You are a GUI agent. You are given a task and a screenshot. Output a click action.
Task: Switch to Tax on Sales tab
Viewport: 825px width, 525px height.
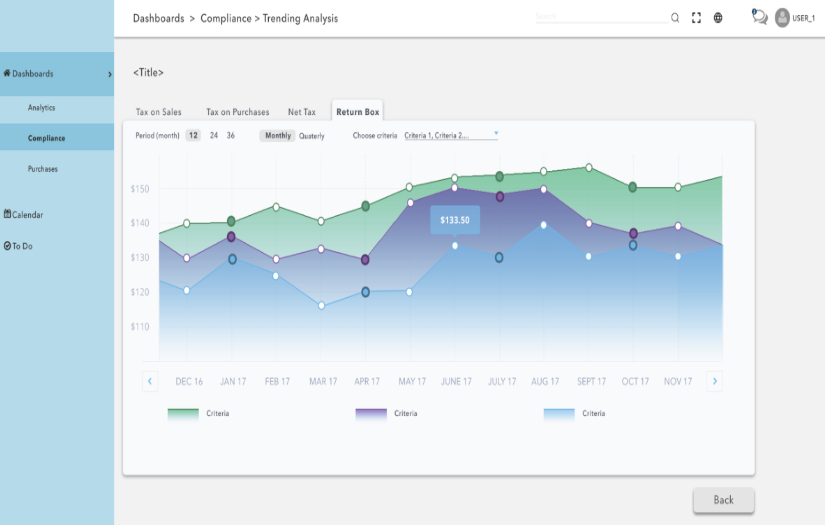158,112
